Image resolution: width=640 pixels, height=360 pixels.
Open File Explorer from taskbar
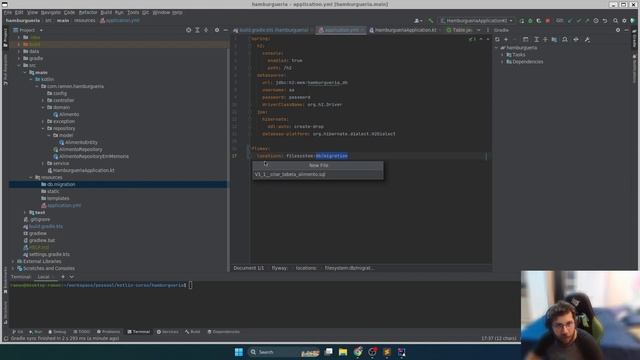[343, 352]
